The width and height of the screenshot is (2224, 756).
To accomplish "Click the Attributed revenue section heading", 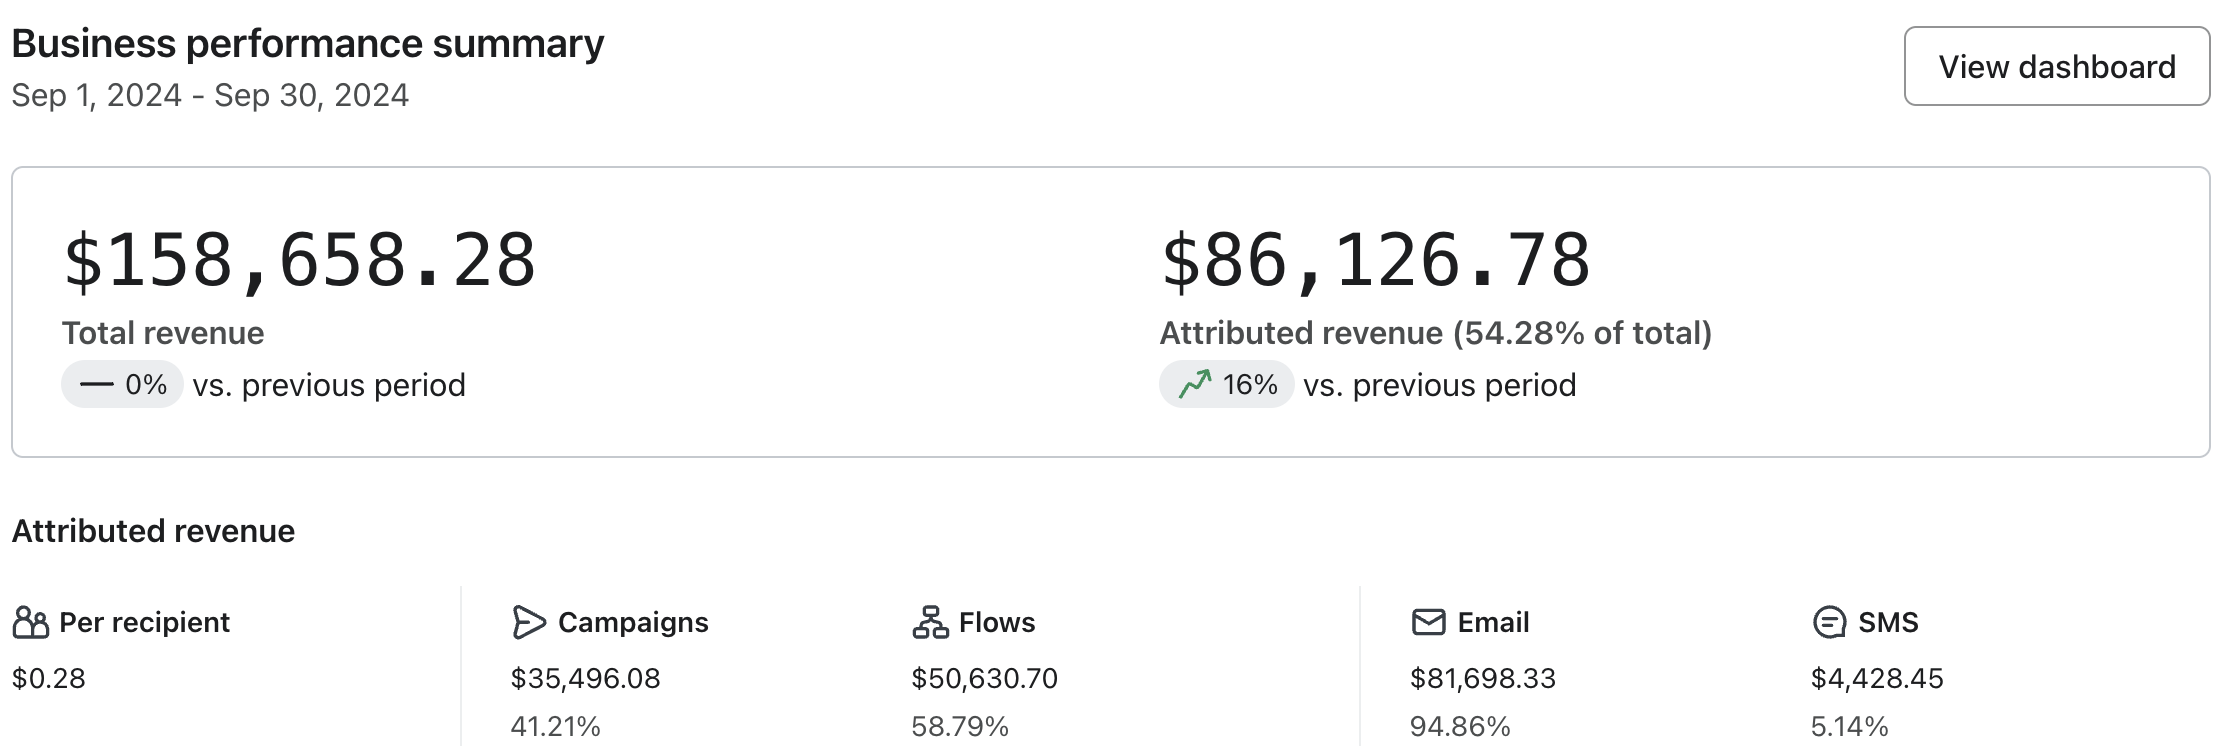I will [x=153, y=531].
